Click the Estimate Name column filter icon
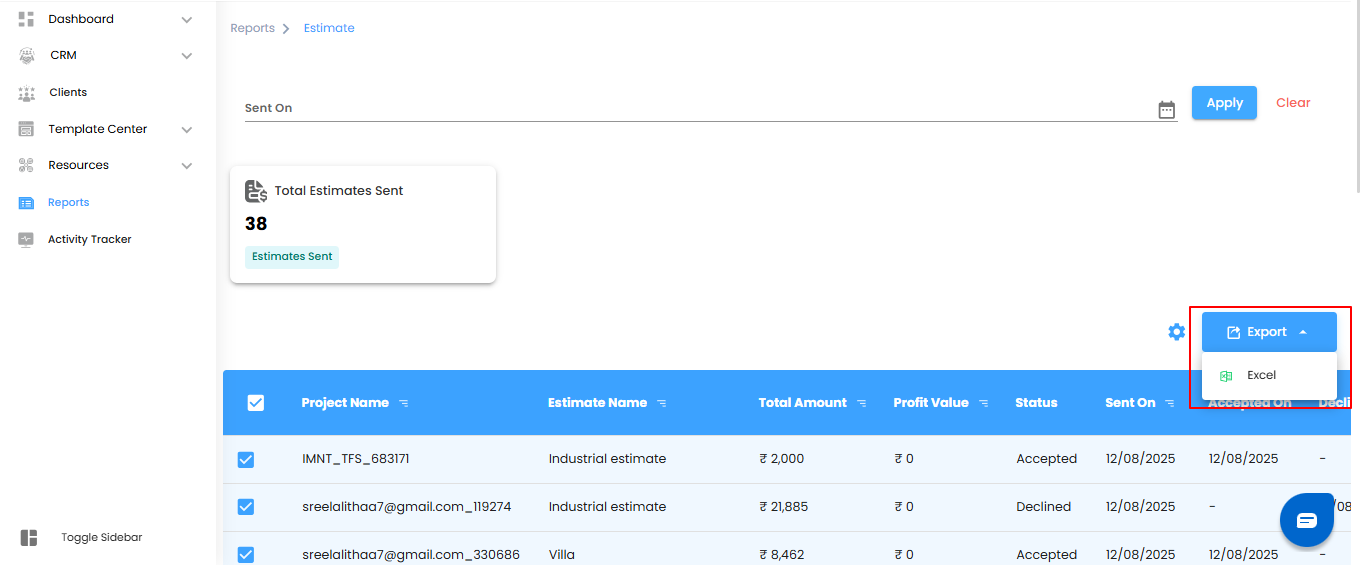This screenshot has height=565, width=1363. (662, 403)
